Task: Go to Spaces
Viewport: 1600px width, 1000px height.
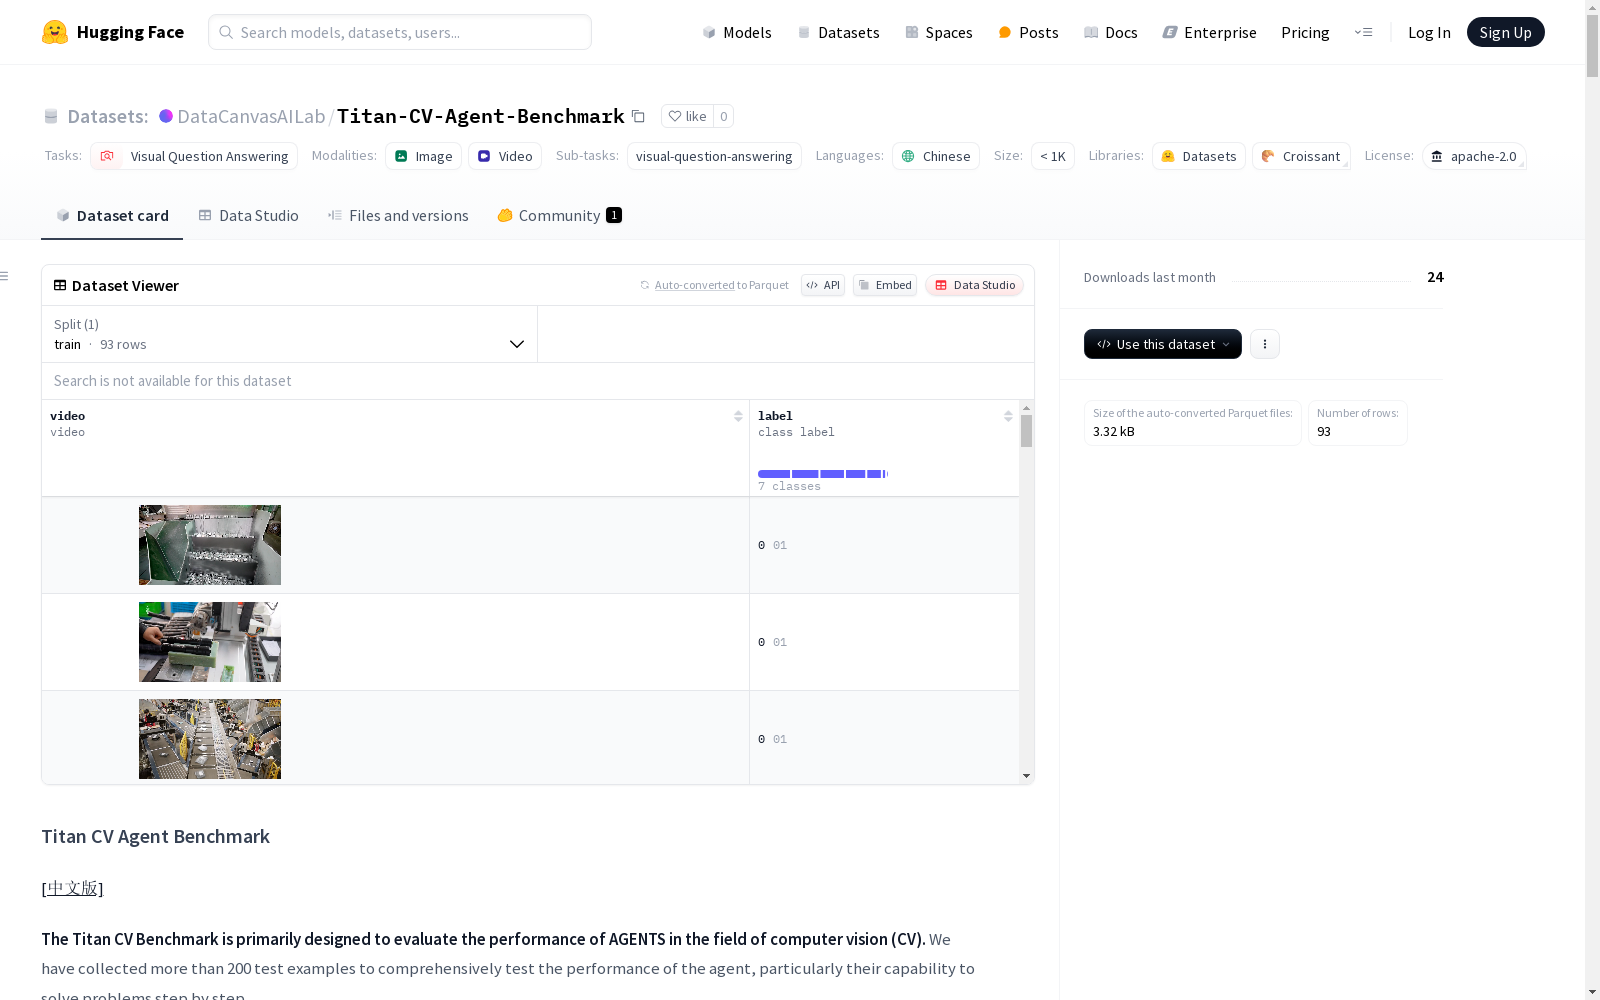Action: [x=939, y=32]
